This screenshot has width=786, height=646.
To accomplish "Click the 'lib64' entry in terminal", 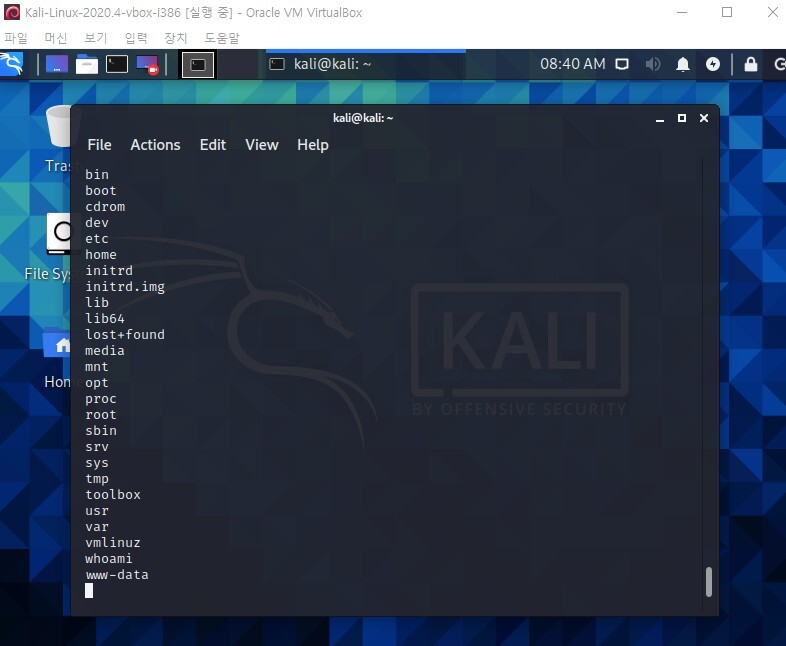I will pos(105,319).
